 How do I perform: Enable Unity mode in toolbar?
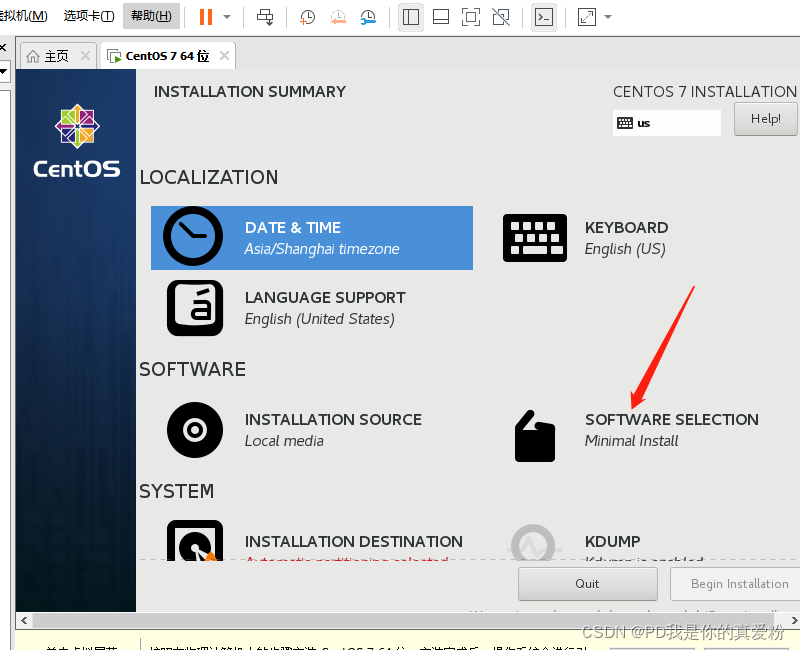(501, 17)
